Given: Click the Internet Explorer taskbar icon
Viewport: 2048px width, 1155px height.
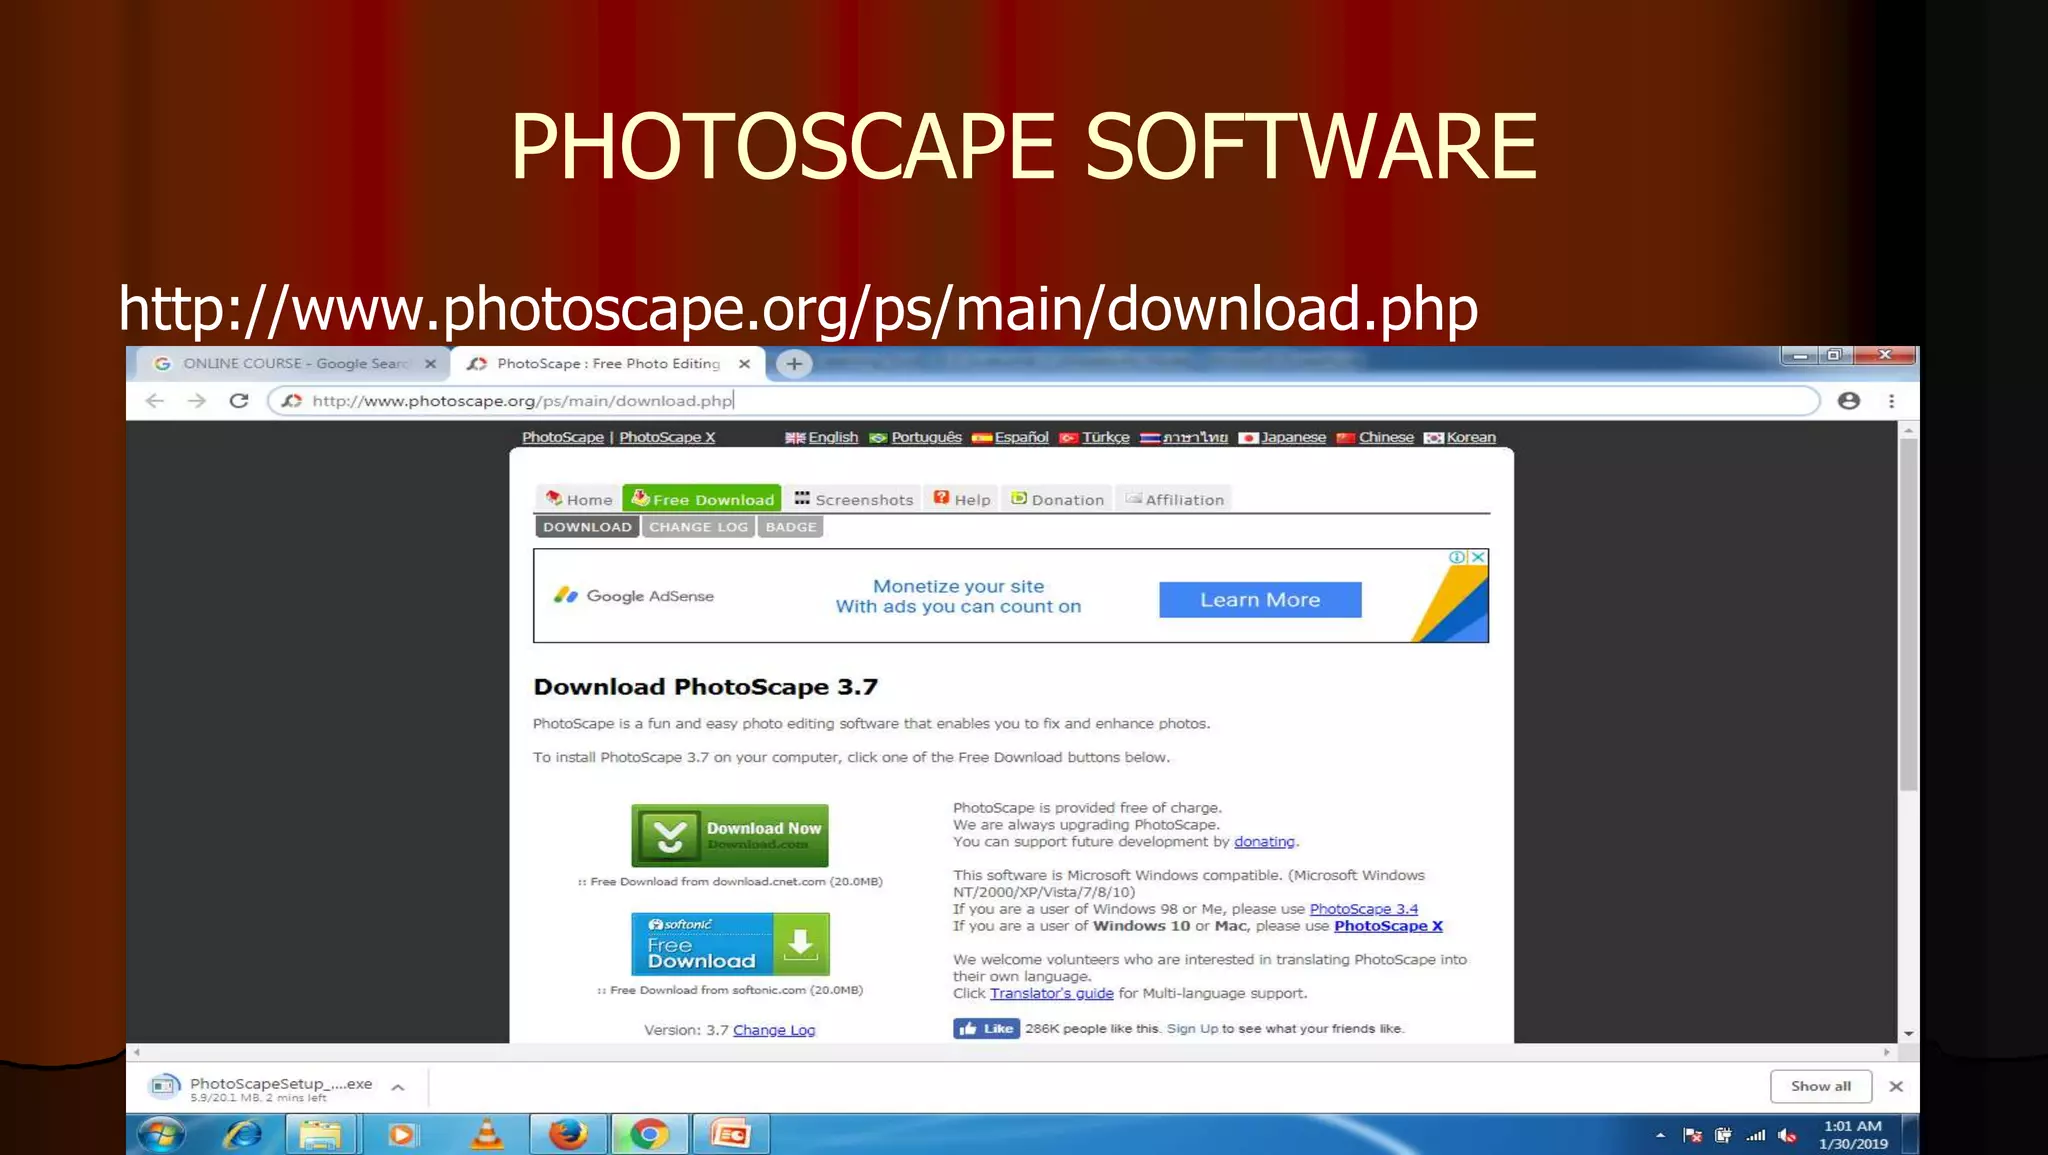Looking at the screenshot, I should tap(242, 1134).
